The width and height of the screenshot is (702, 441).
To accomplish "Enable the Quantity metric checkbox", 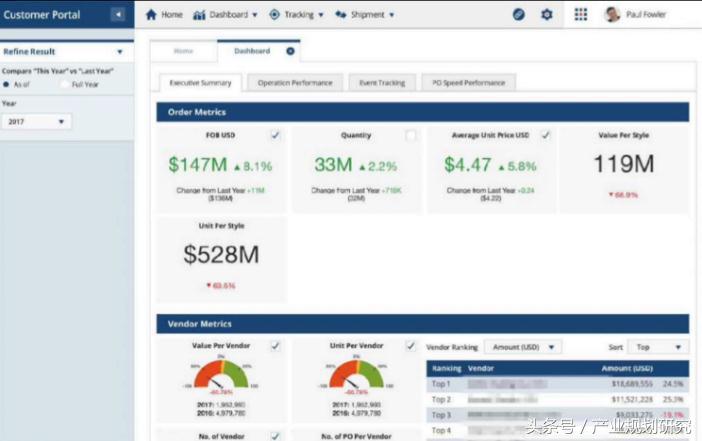I will 411,135.
